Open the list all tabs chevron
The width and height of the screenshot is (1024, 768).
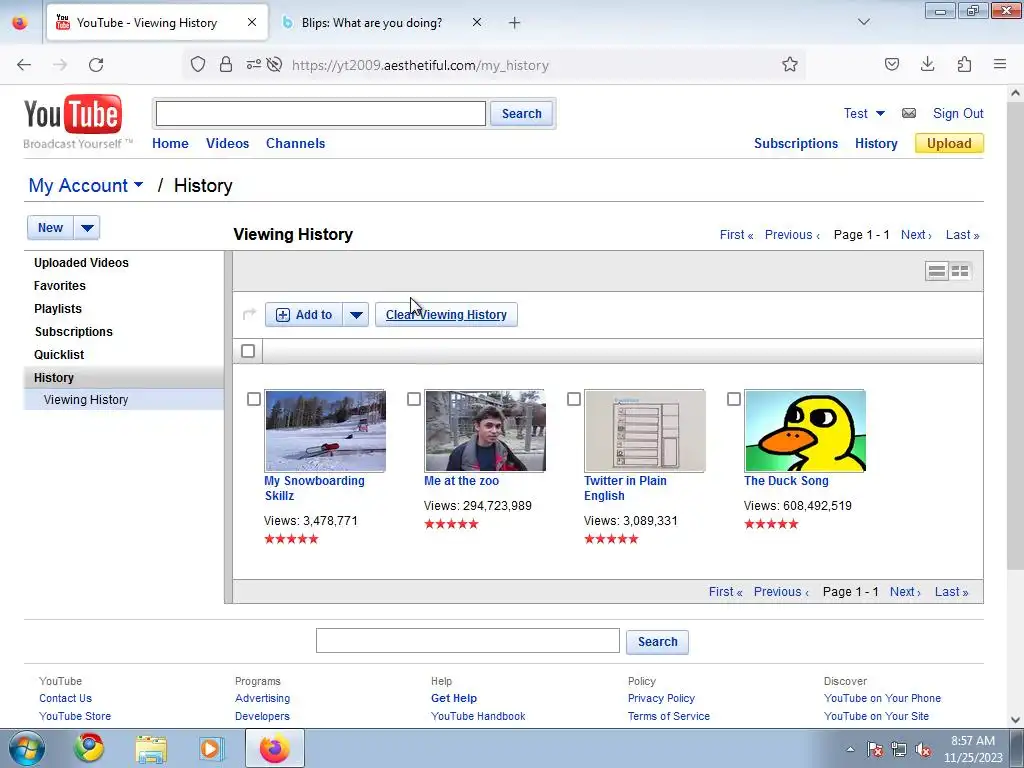coord(863,22)
